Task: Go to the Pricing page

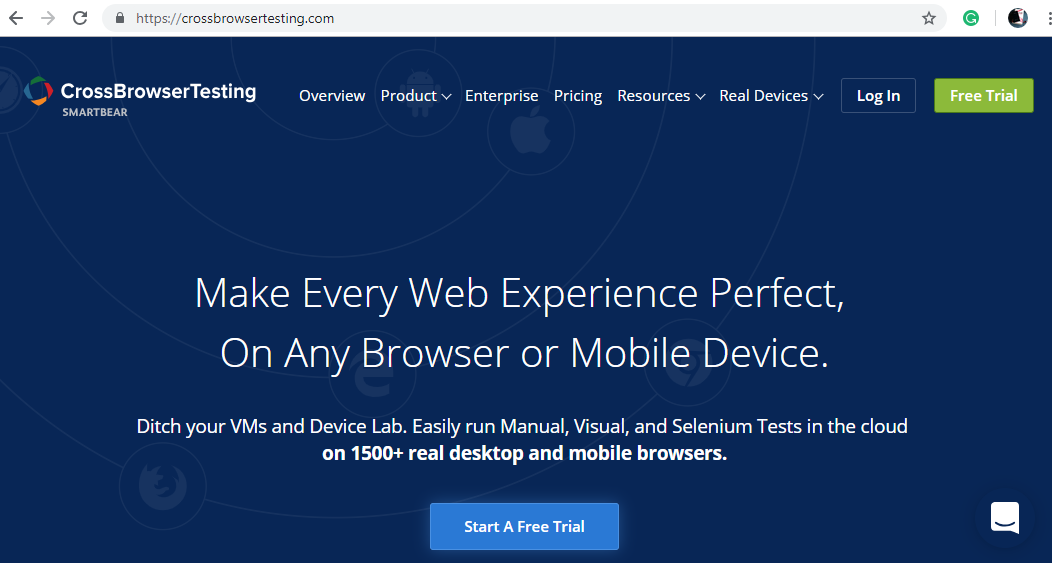Action: [x=578, y=96]
